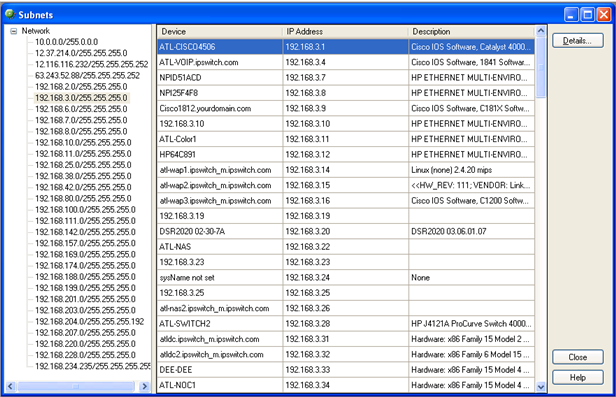Select subnet 12.37.214.0/255.255.255.0
Viewport: 616px width, 397px height.
(81, 53)
